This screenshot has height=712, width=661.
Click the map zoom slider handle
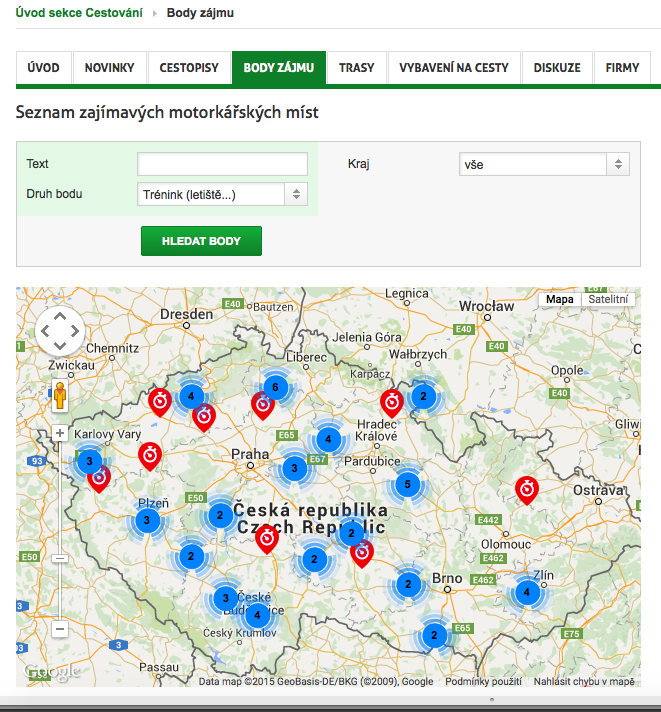(x=60, y=558)
